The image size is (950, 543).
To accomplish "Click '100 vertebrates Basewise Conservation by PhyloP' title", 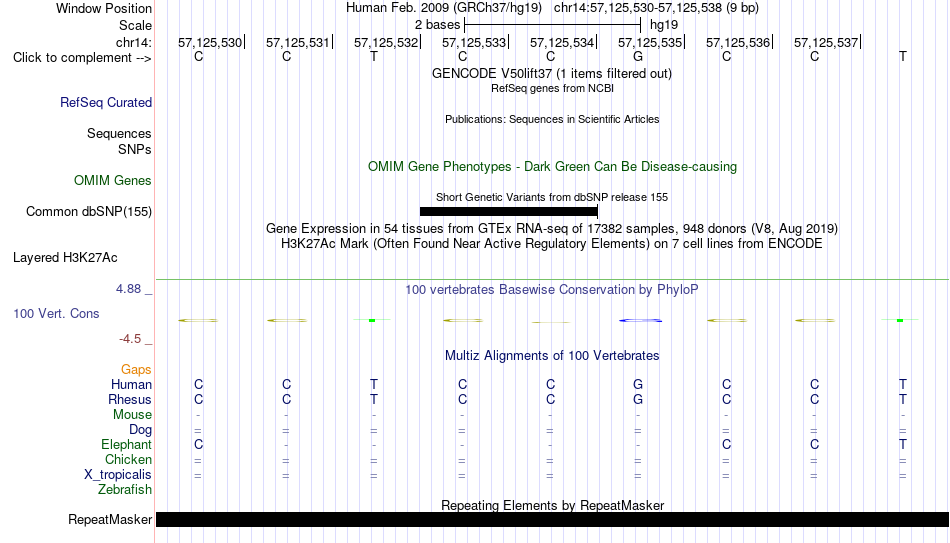I will coord(552,290).
